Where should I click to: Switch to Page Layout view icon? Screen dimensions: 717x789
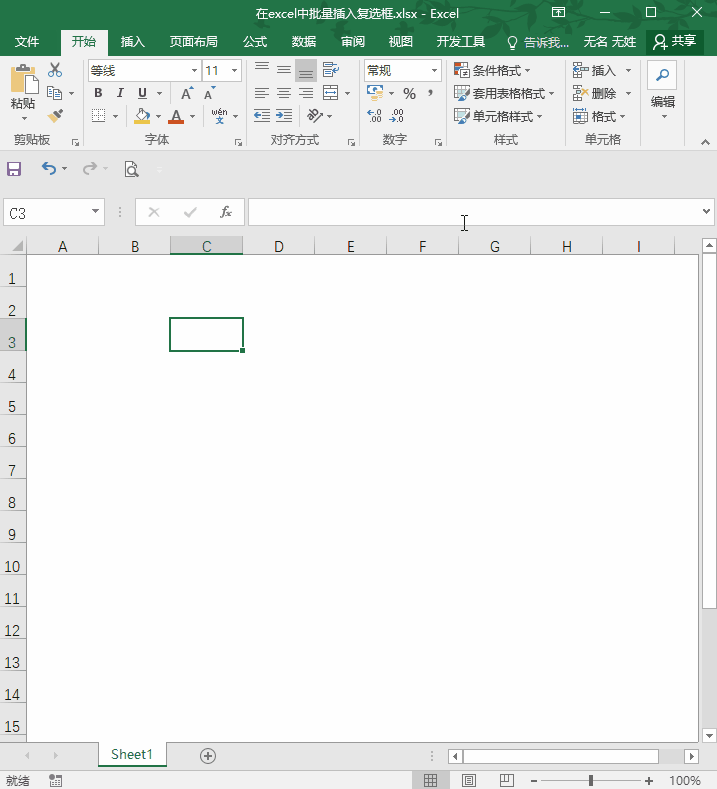coord(468,780)
